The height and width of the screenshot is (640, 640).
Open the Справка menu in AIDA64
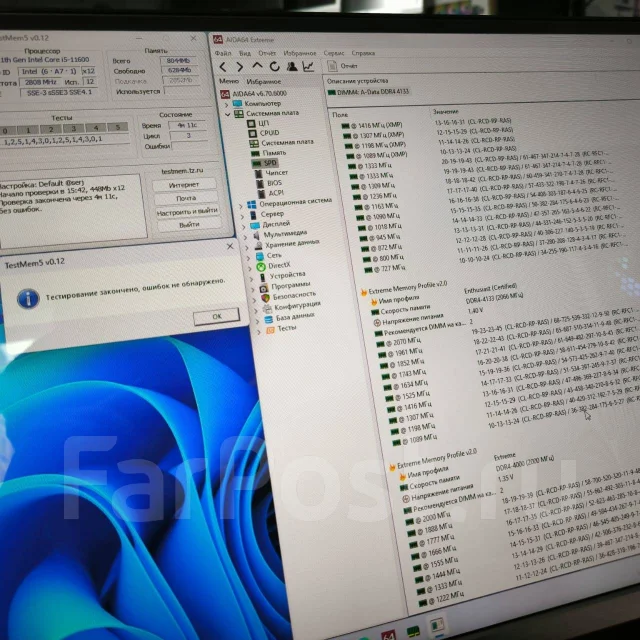pos(363,53)
